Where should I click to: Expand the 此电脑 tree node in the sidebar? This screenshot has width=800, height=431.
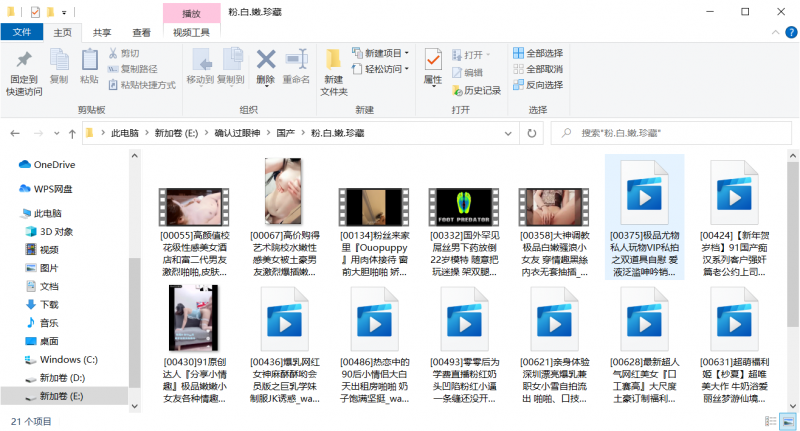pos(10,213)
